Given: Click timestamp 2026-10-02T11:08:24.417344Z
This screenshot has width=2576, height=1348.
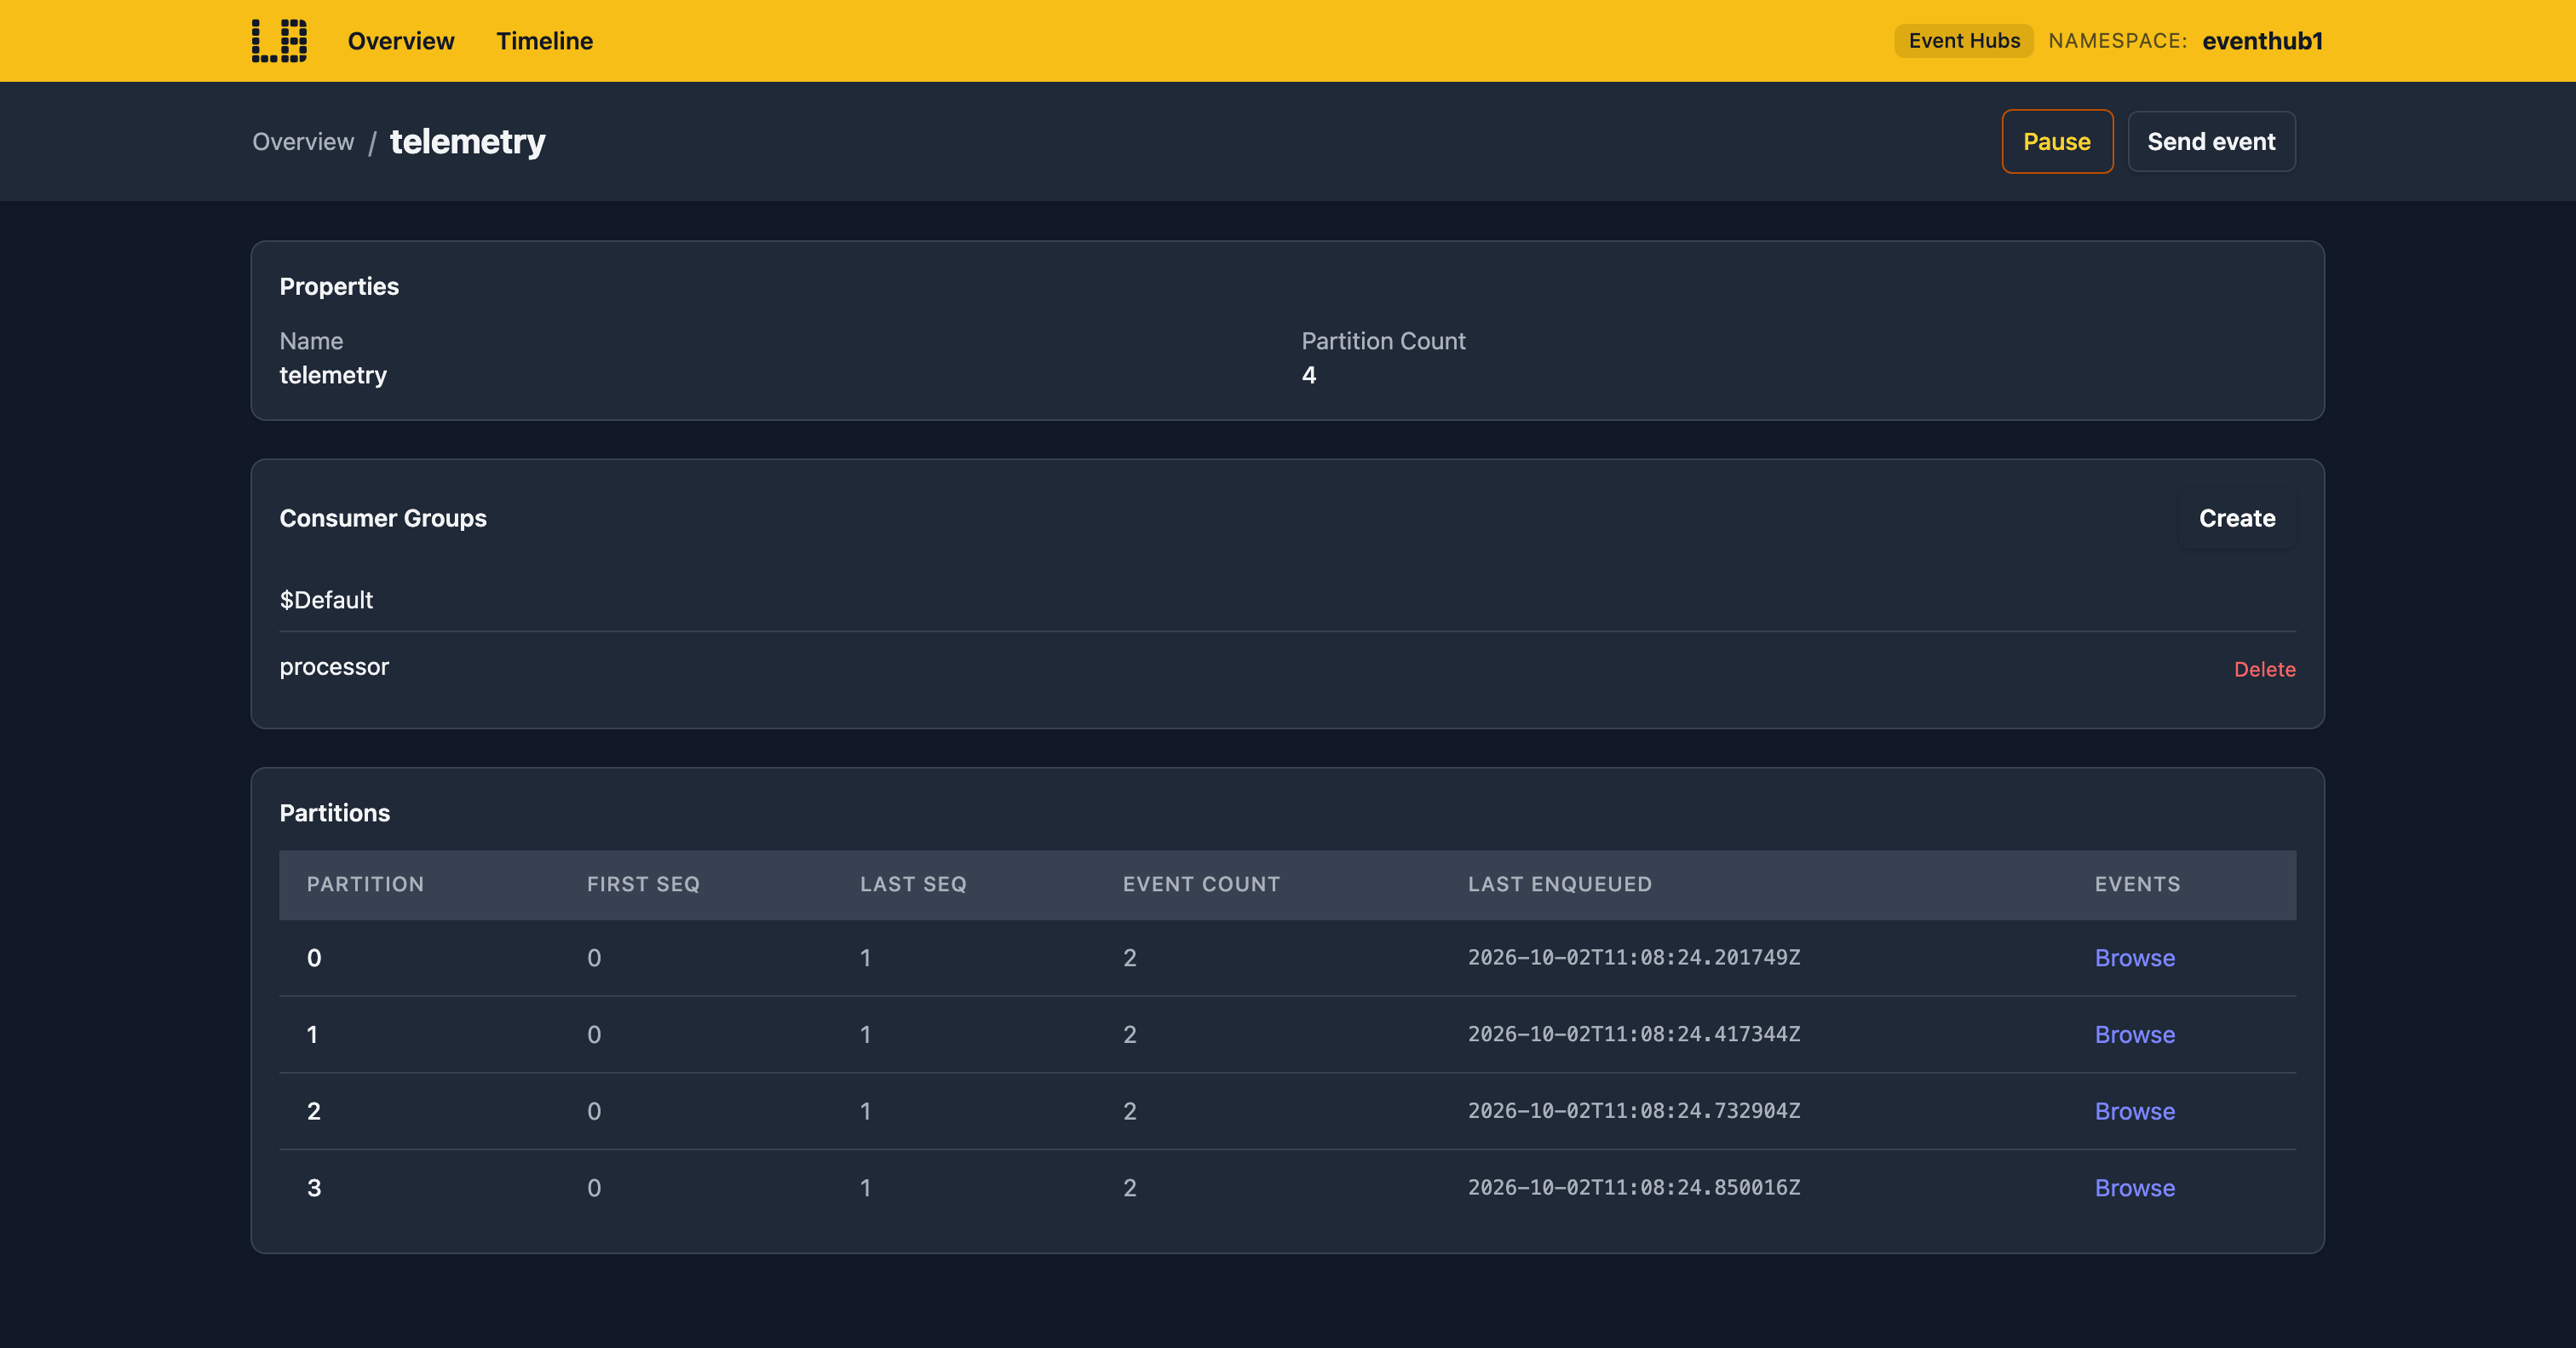Looking at the screenshot, I should coord(1634,1034).
